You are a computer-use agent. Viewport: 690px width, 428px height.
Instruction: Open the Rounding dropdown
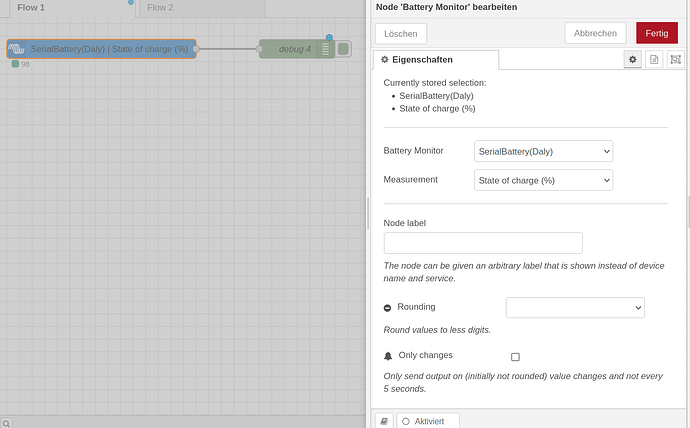point(575,307)
